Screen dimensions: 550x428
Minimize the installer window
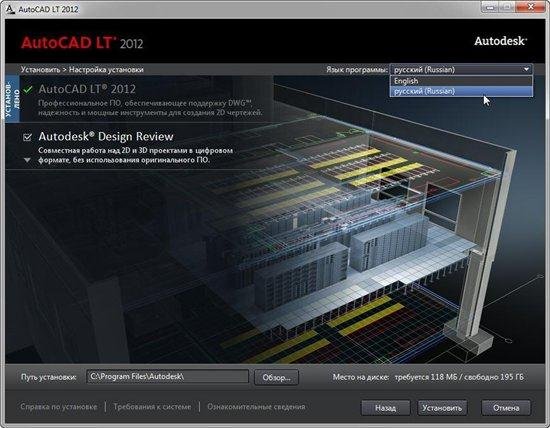pyautogui.click(x=490, y=7)
